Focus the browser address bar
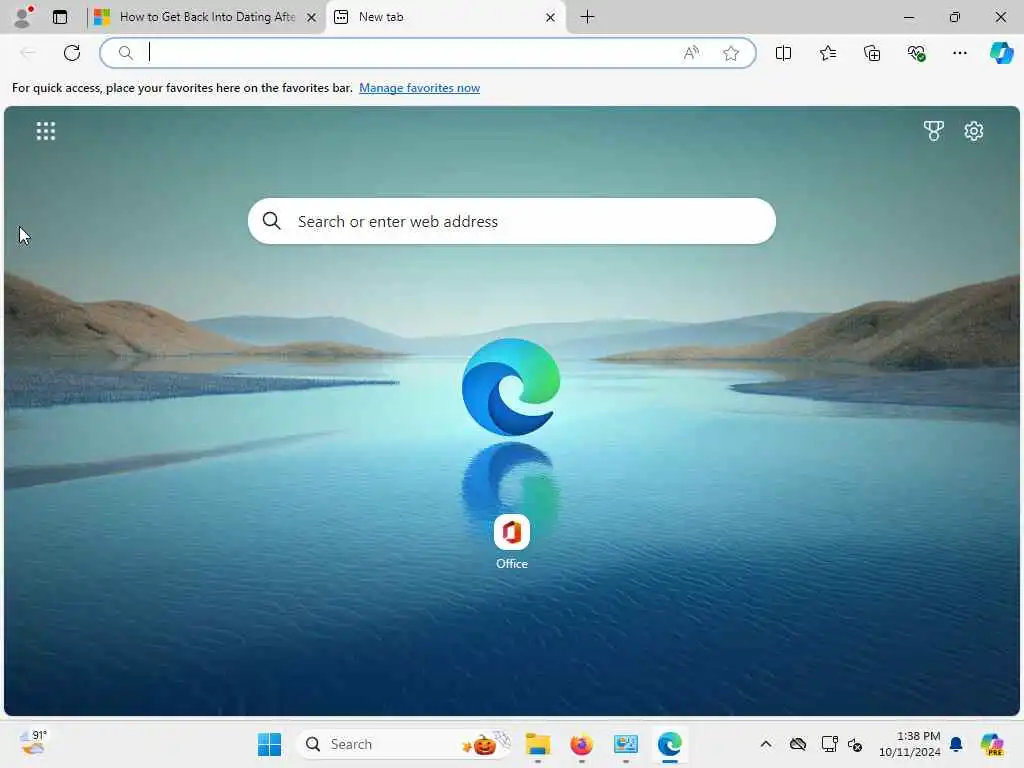 pyautogui.click(x=428, y=53)
